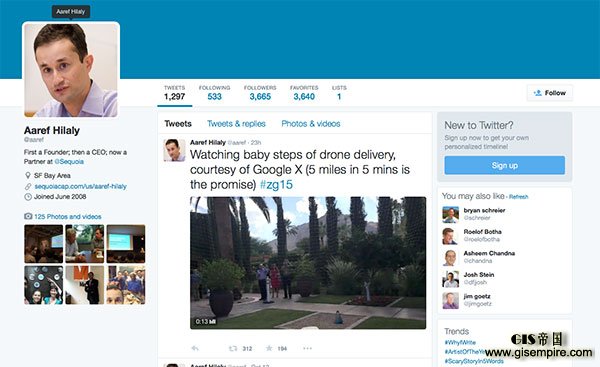Open the Lists count 1
This screenshot has width=600, height=367.
(339, 93)
